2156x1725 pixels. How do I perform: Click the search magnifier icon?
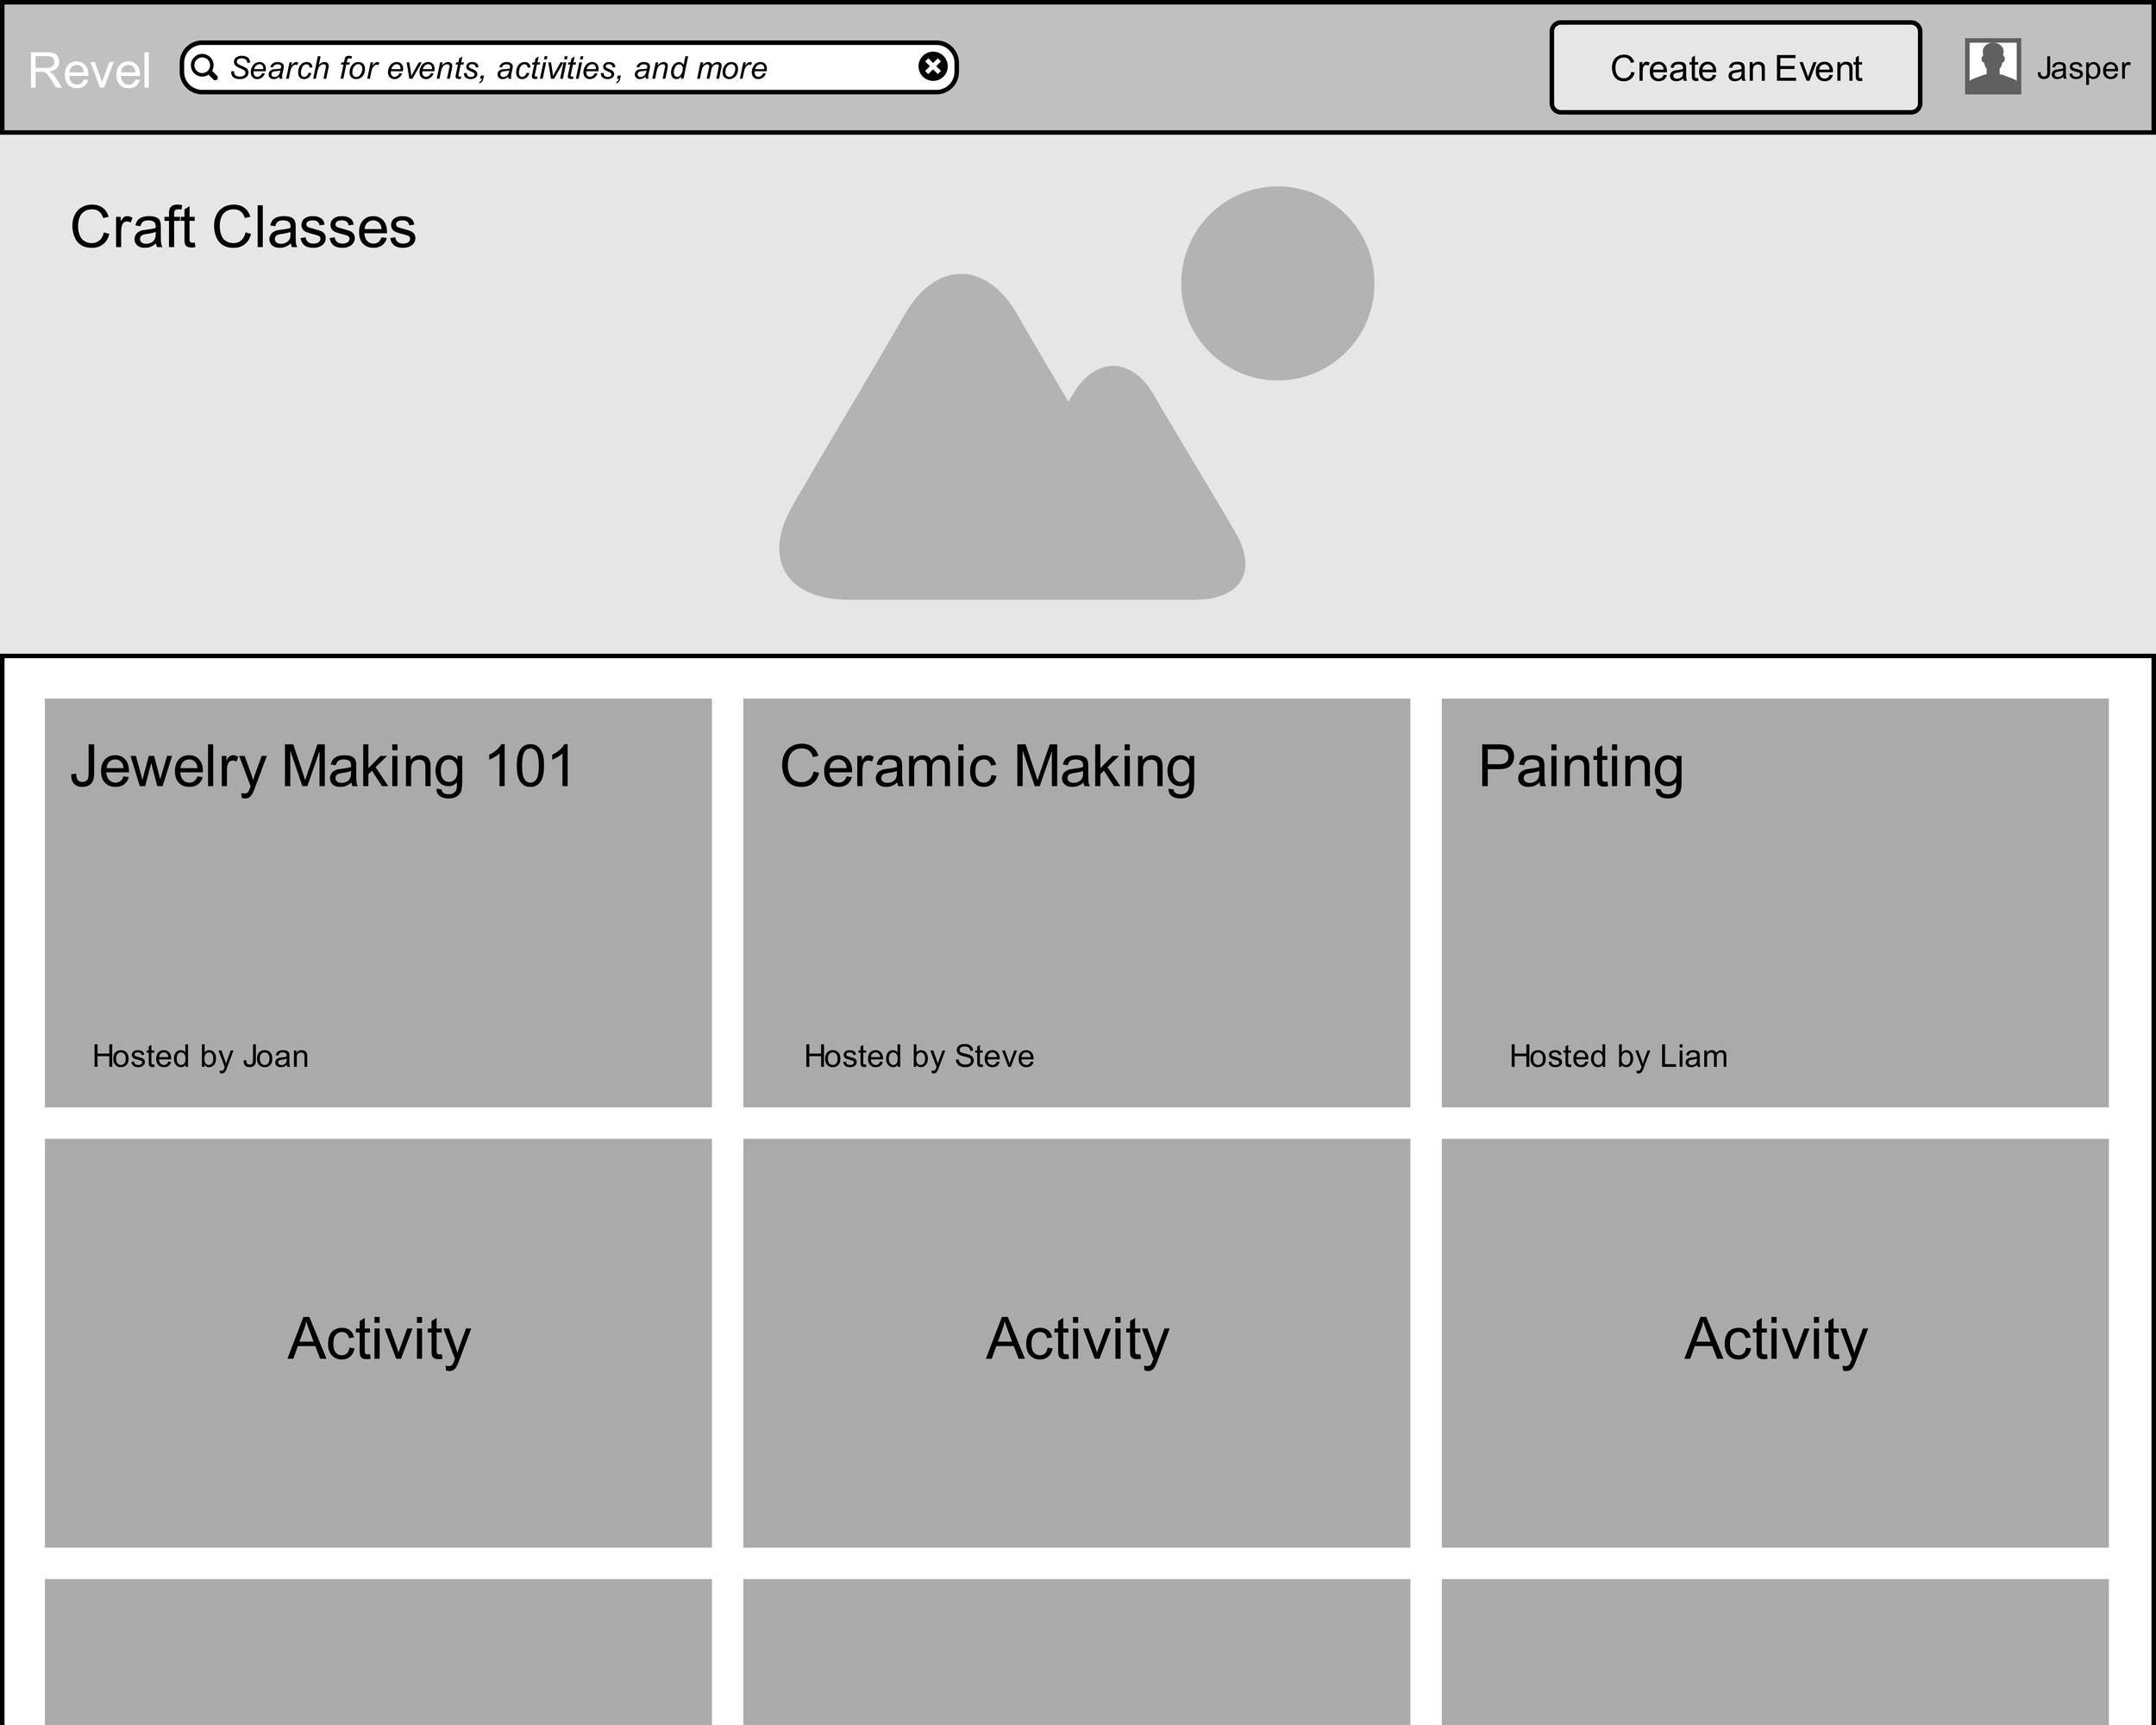(x=204, y=67)
